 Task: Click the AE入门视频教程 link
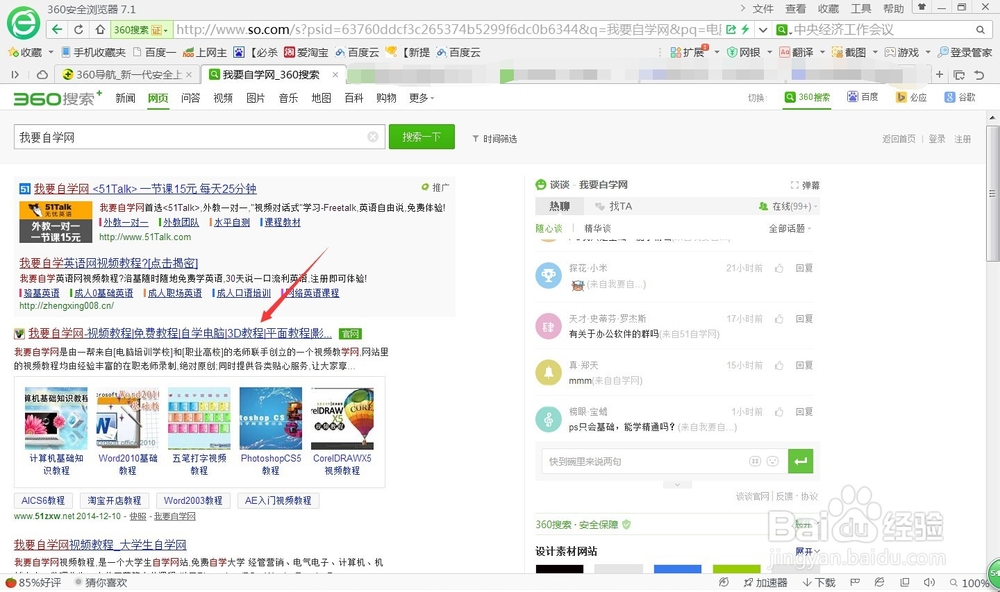tap(278, 501)
